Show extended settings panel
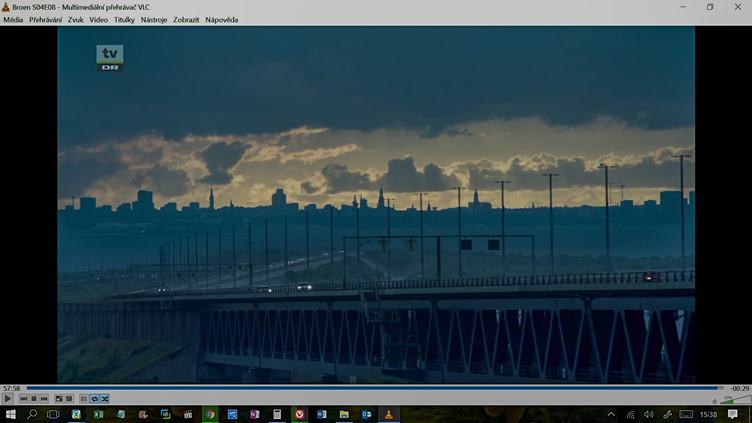The width and height of the screenshot is (752, 423). pos(69,399)
